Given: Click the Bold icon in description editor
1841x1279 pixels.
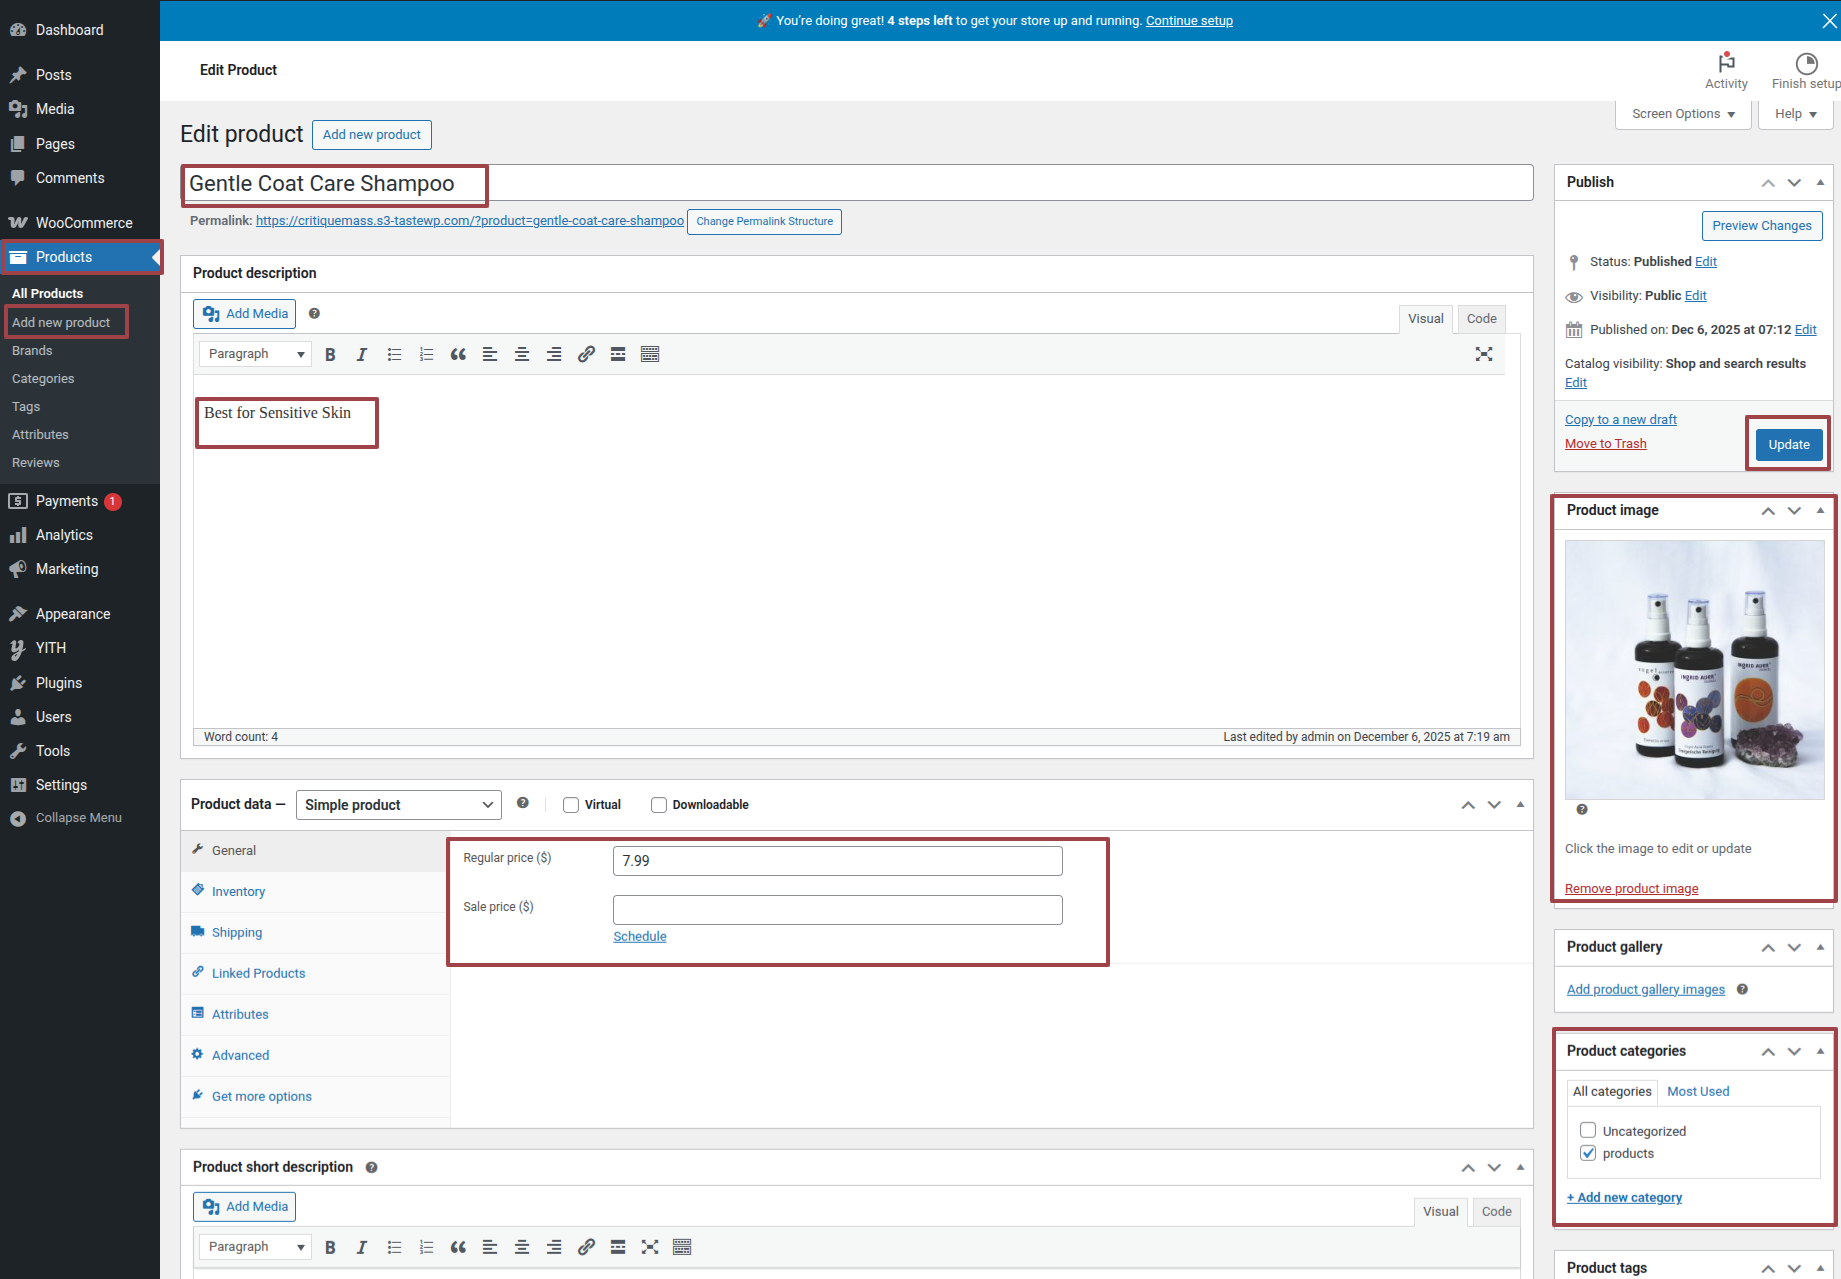Looking at the screenshot, I should tap(330, 354).
